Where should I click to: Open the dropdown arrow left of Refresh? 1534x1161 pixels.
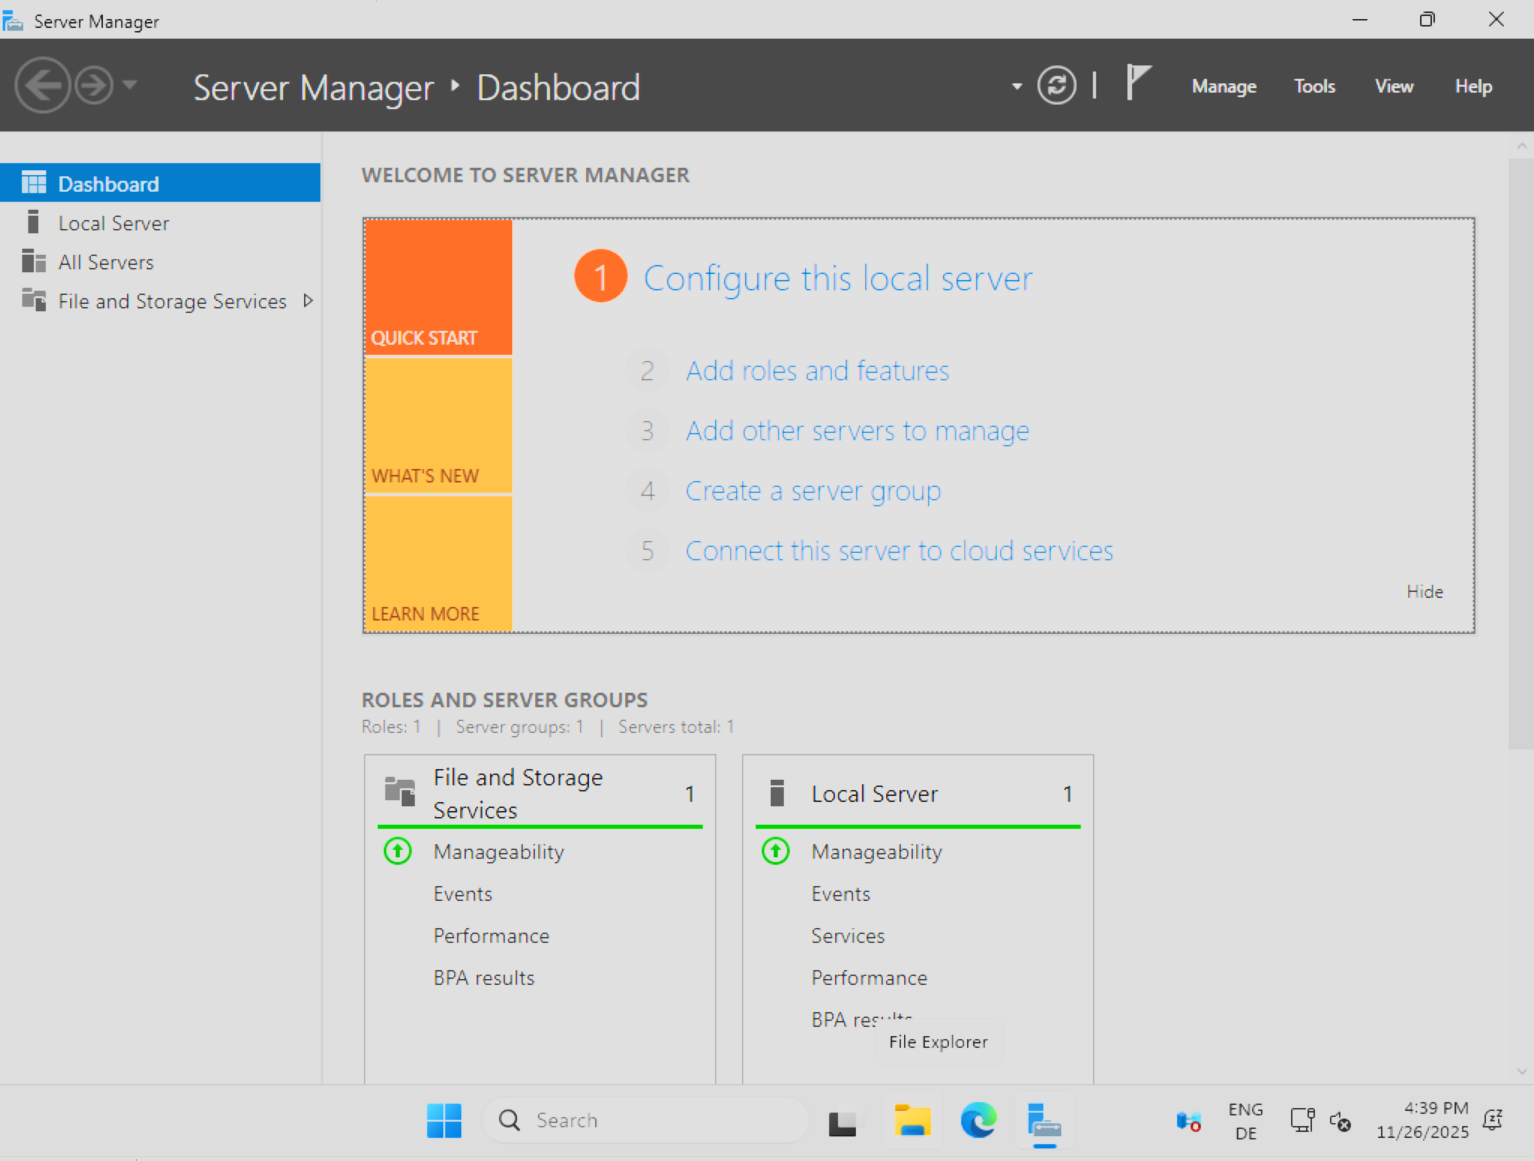(1017, 87)
